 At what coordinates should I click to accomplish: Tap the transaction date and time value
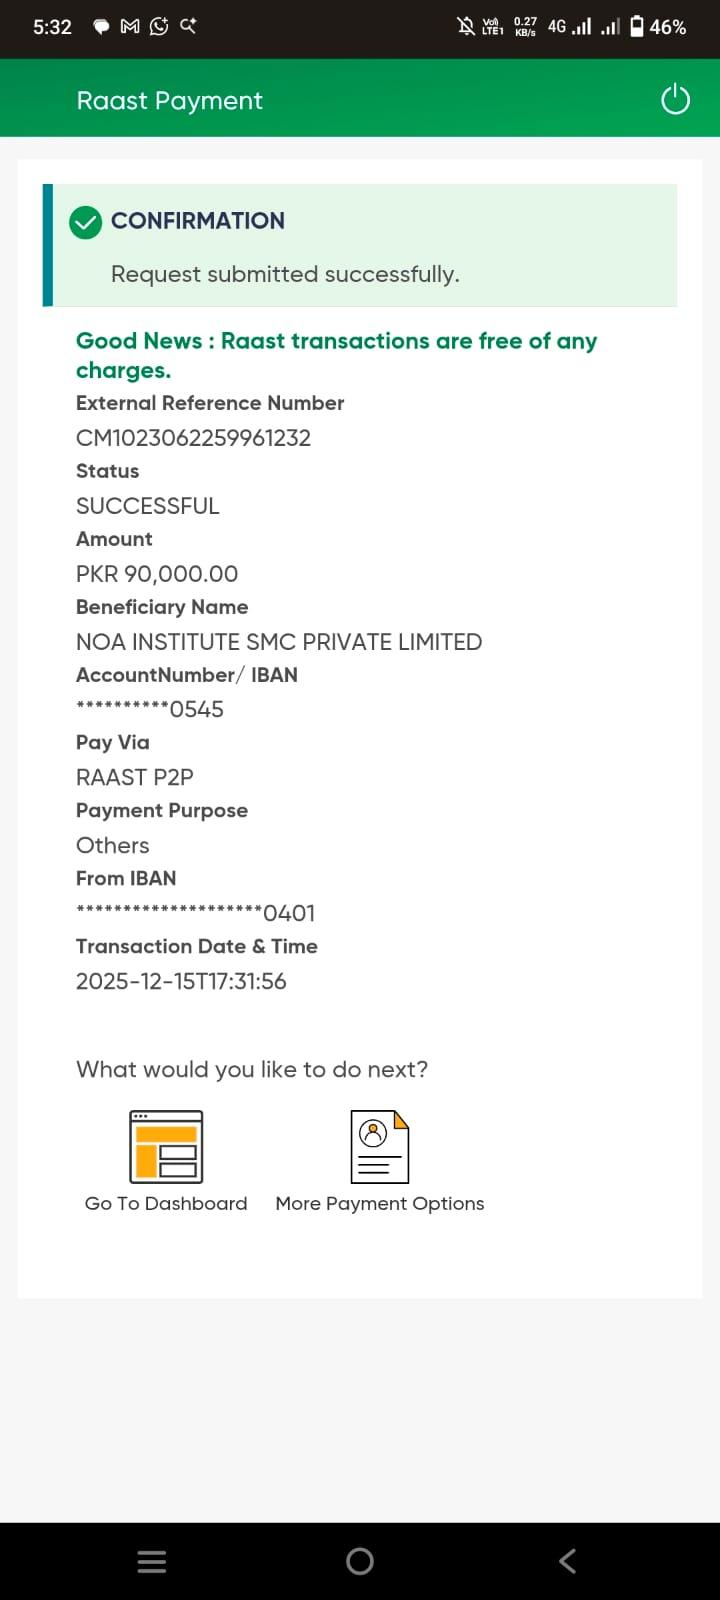point(181,981)
